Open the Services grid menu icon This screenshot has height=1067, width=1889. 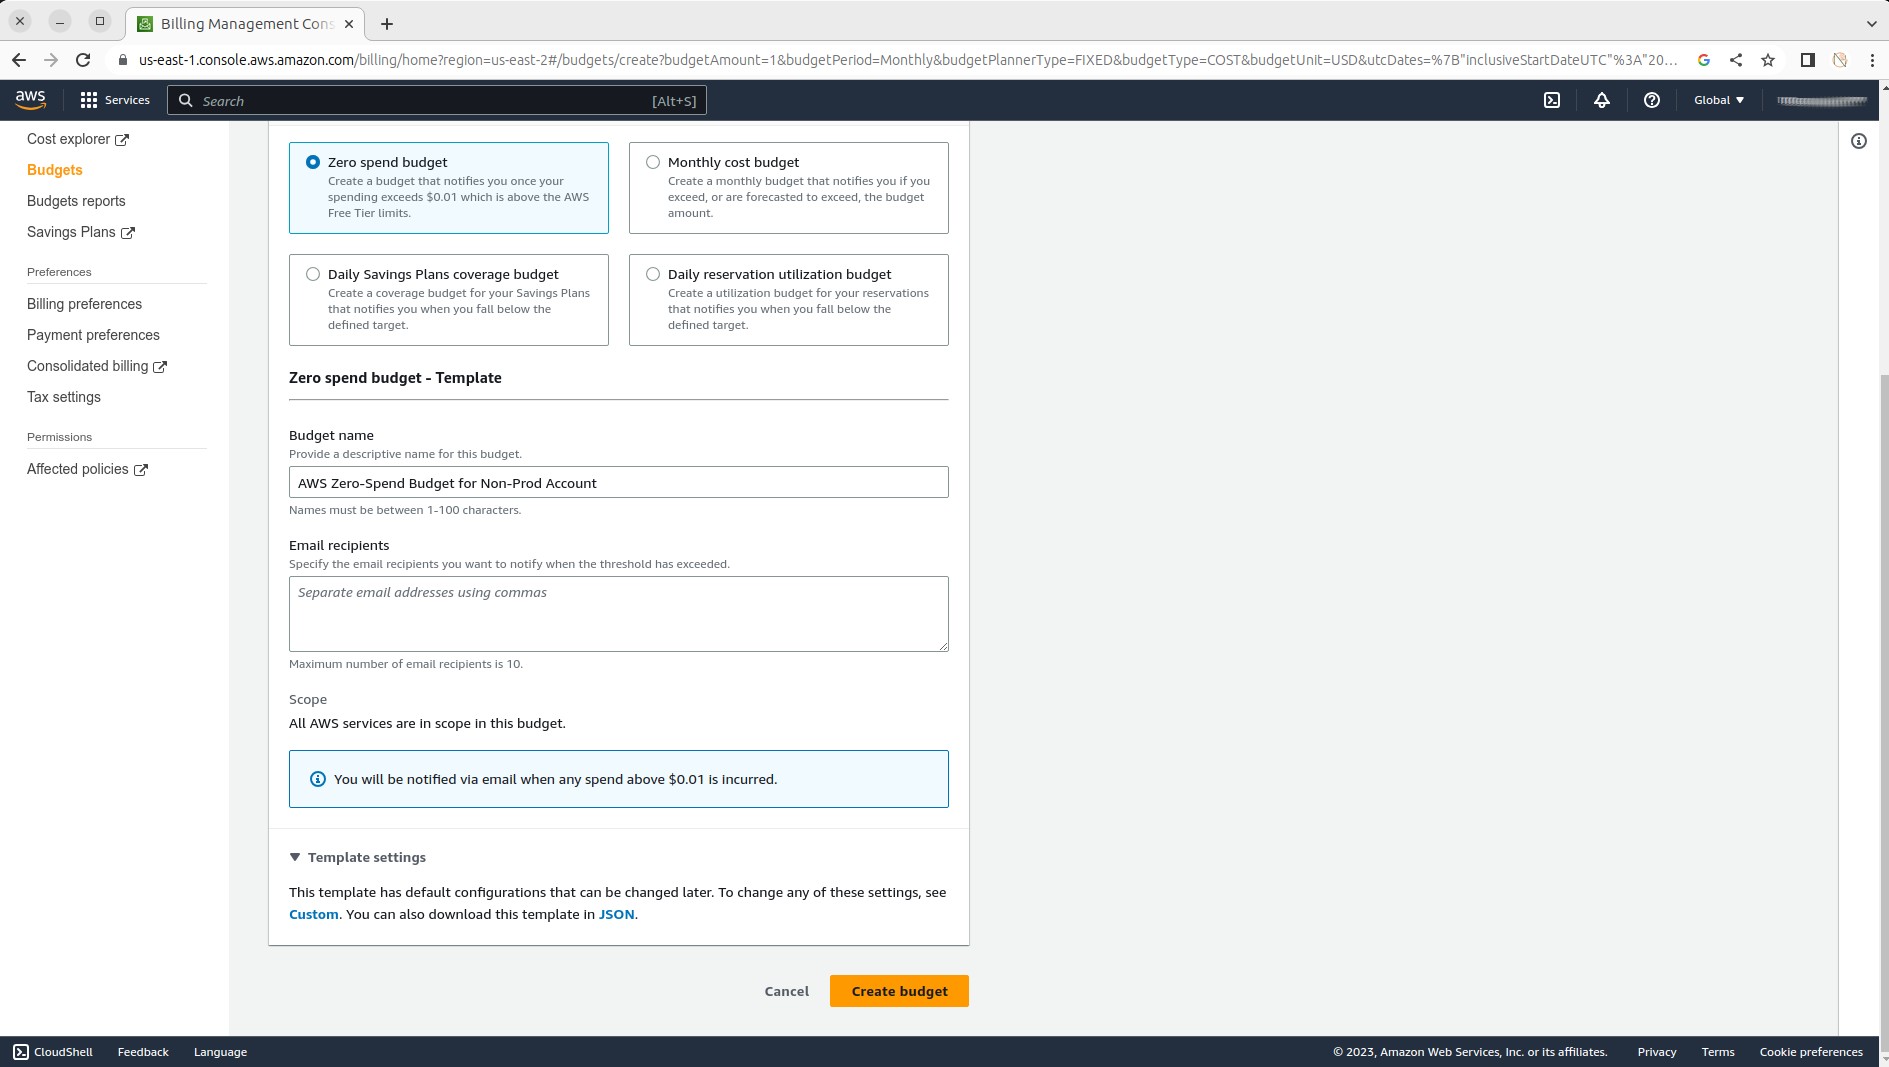[x=89, y=100]
